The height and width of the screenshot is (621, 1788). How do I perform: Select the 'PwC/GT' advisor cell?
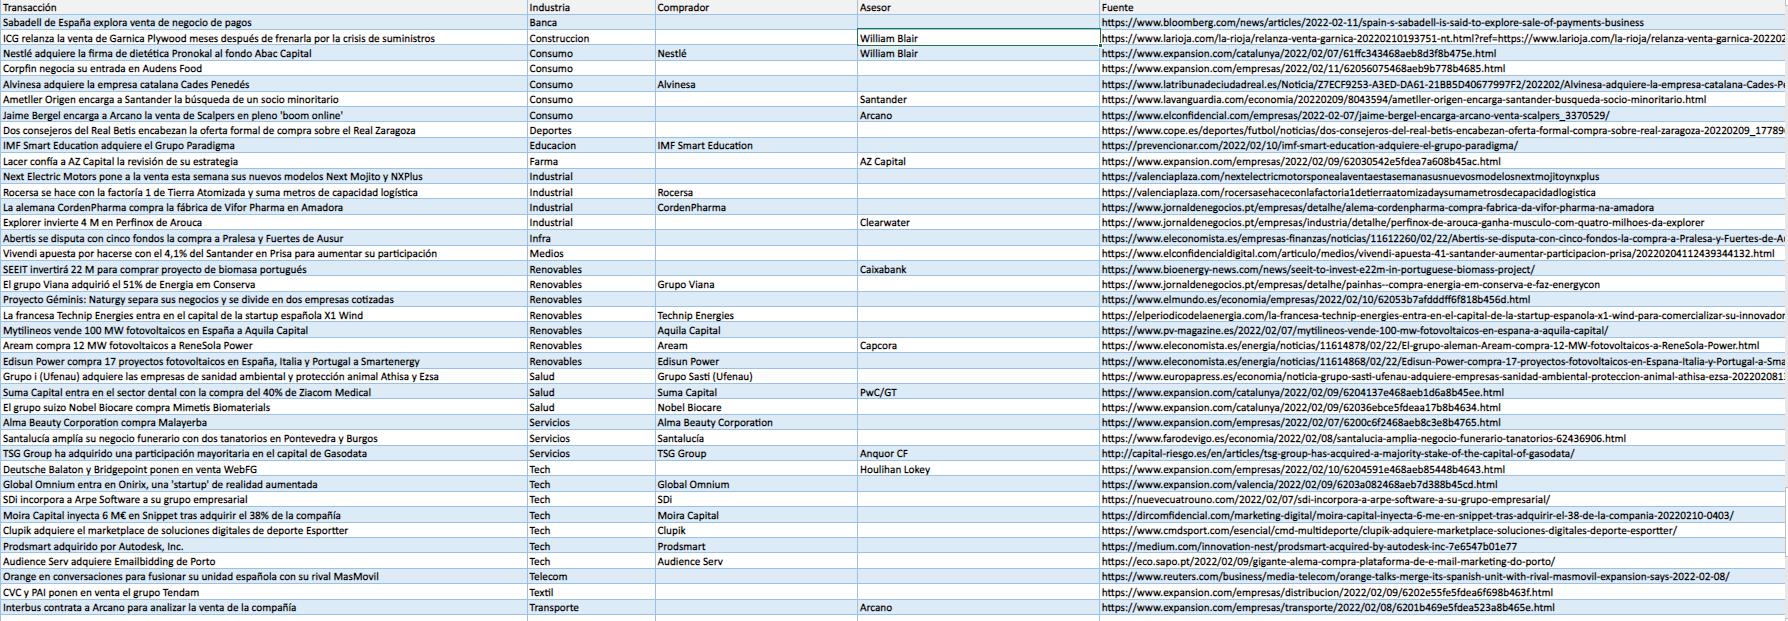[x=978, y=393]
